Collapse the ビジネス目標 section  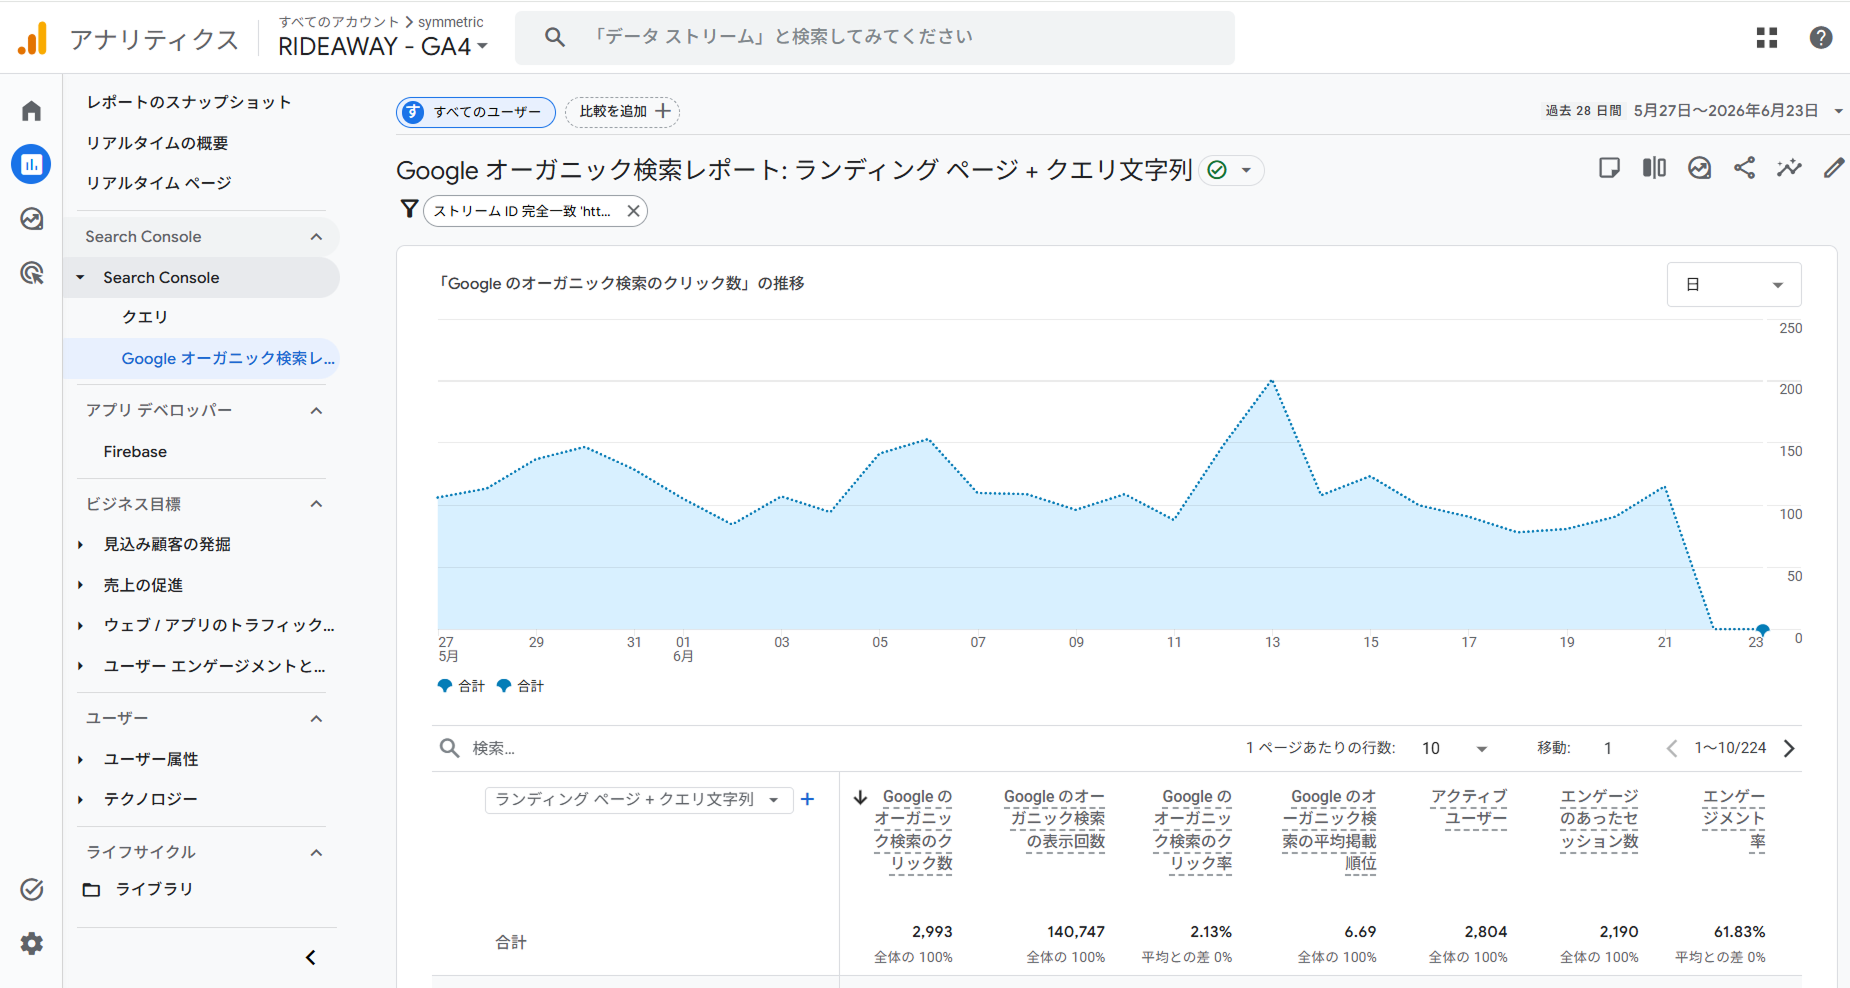click(x=316, y=504)
